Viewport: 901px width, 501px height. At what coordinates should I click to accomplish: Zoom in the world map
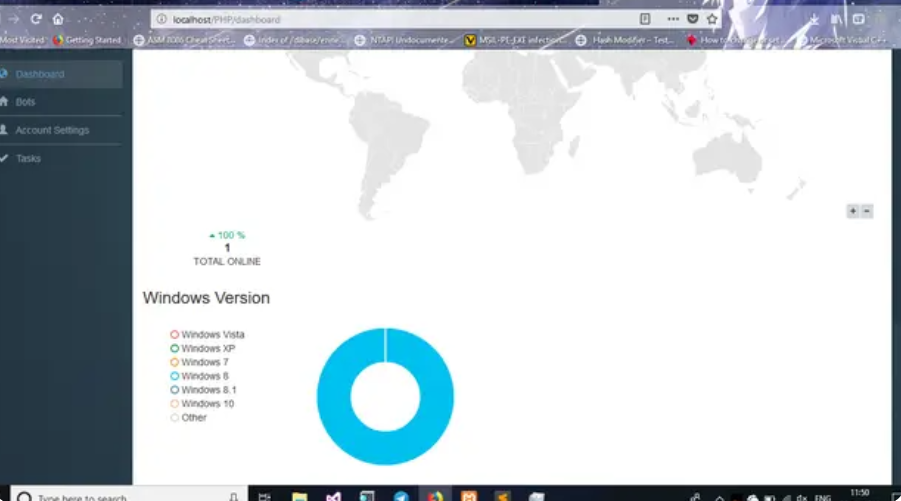tap(853, 211)
